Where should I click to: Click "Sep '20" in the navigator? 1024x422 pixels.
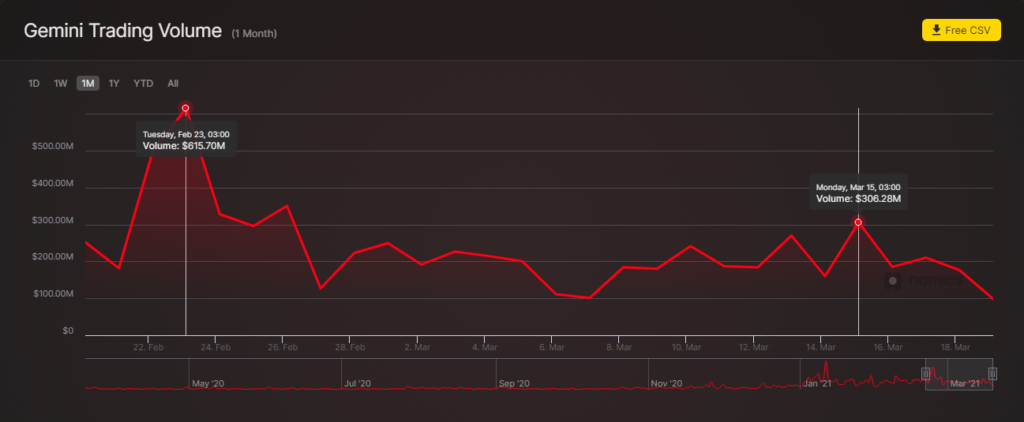pyautogui.click(x=514, y=383)
